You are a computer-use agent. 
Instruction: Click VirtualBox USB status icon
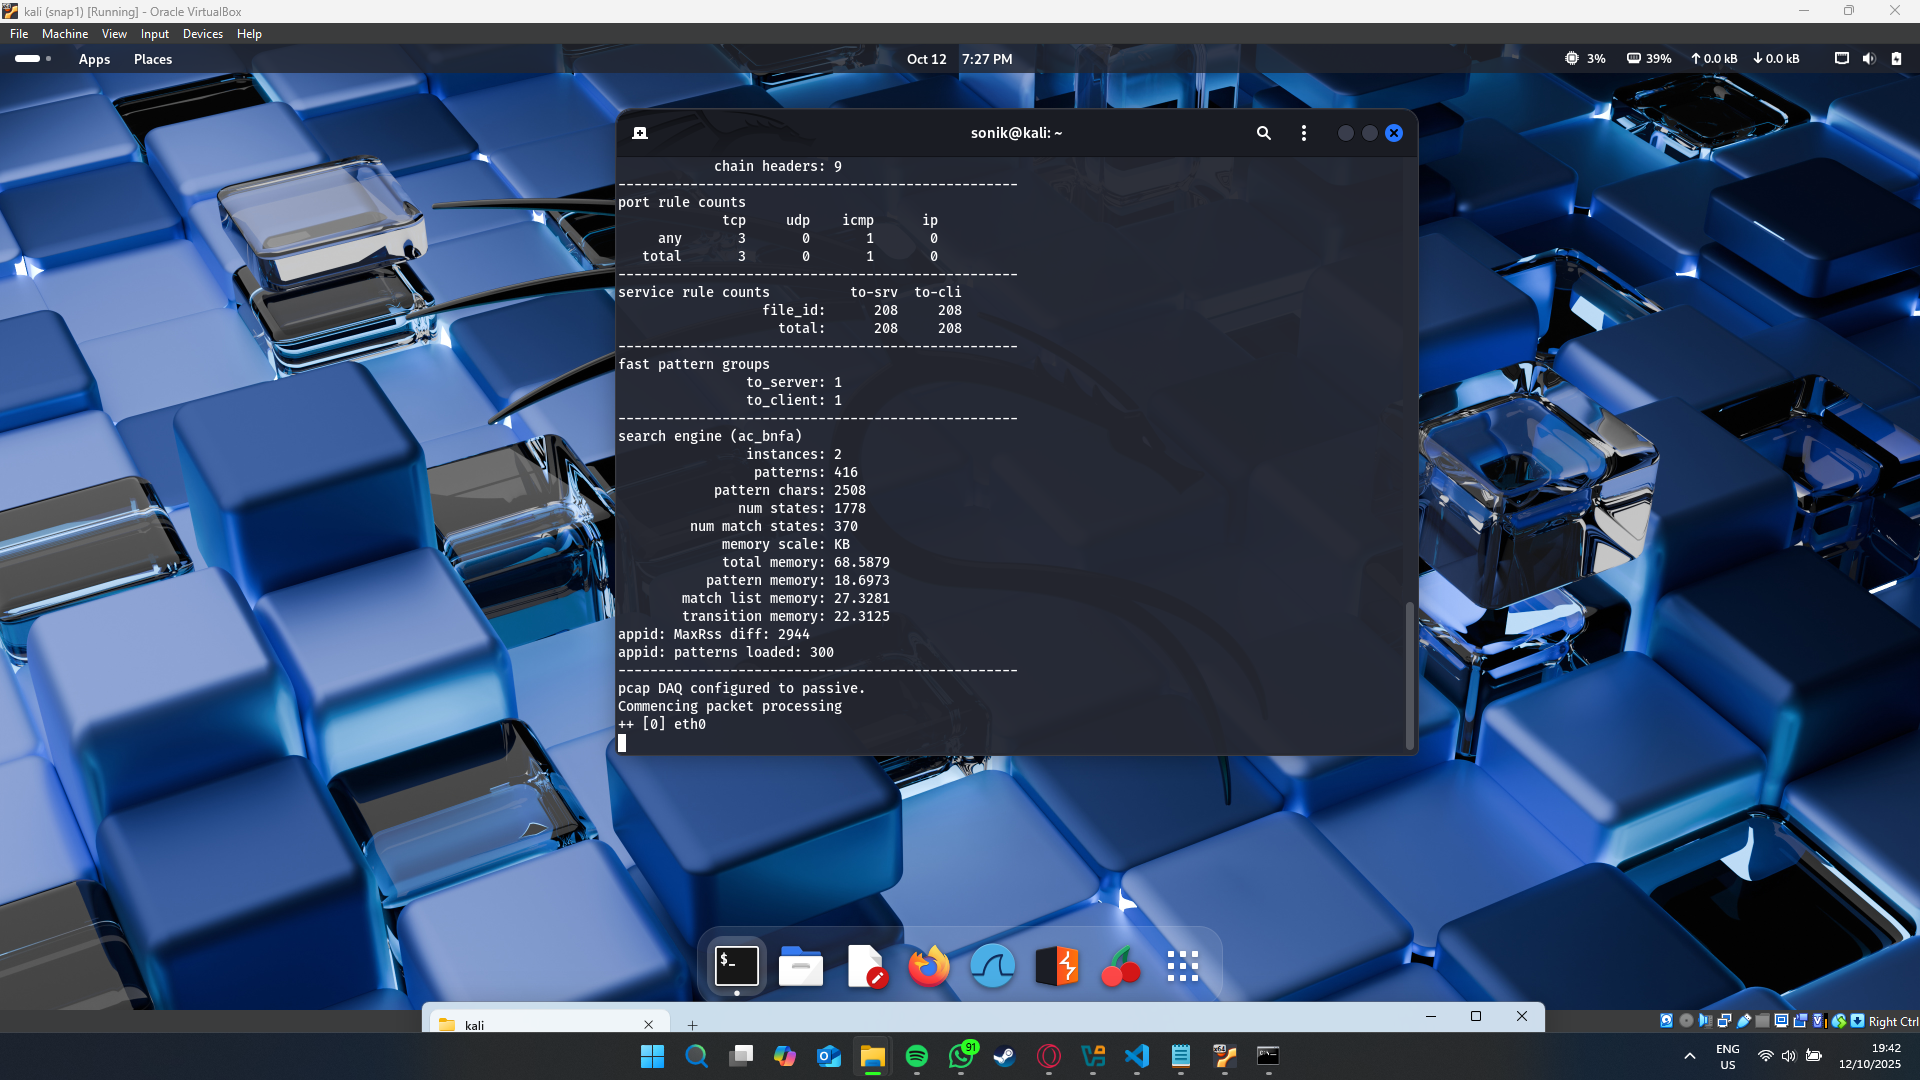tap(1743, 1021)
